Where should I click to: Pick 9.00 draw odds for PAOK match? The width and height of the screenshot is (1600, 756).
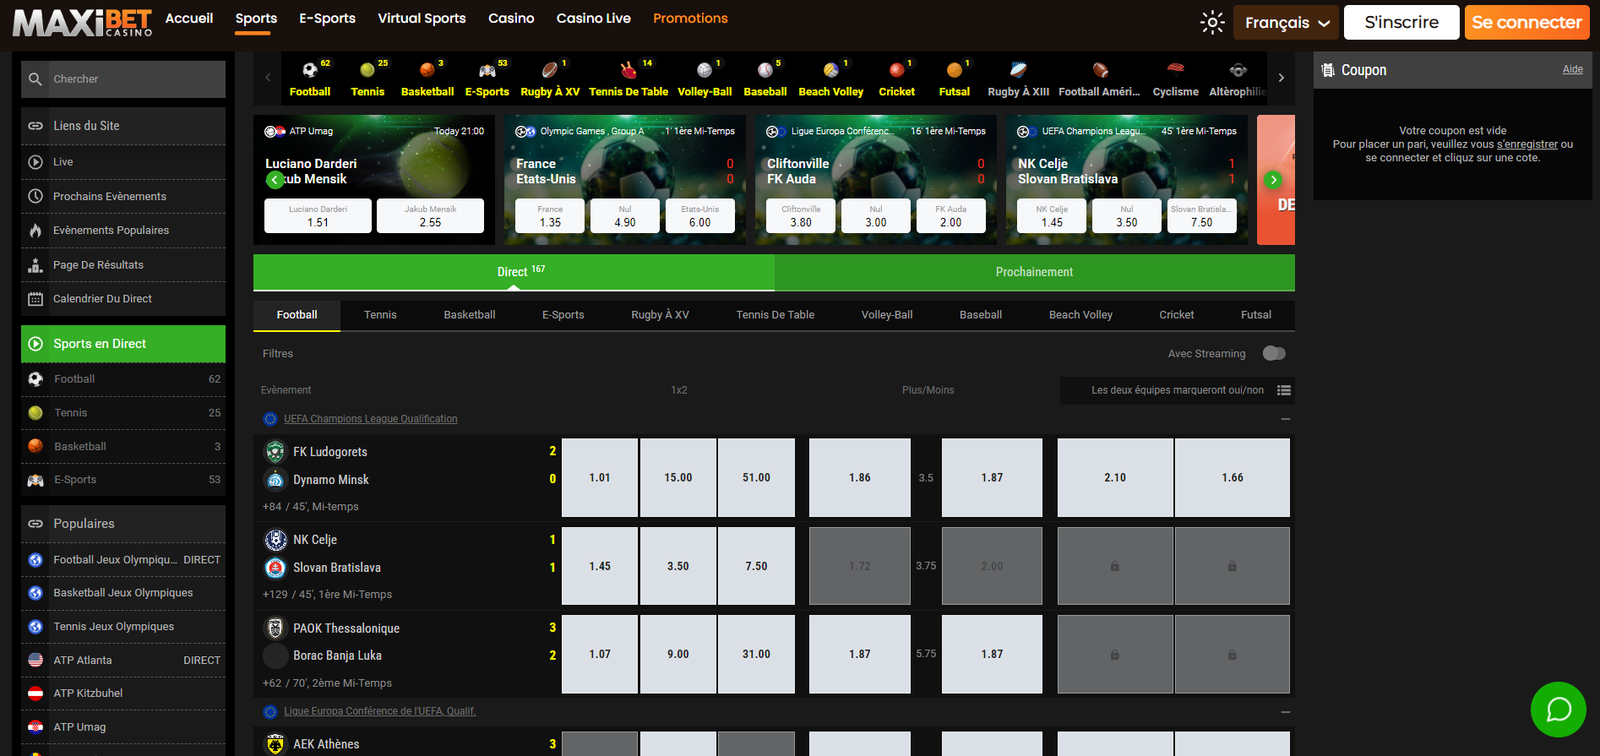pos(678,654)
